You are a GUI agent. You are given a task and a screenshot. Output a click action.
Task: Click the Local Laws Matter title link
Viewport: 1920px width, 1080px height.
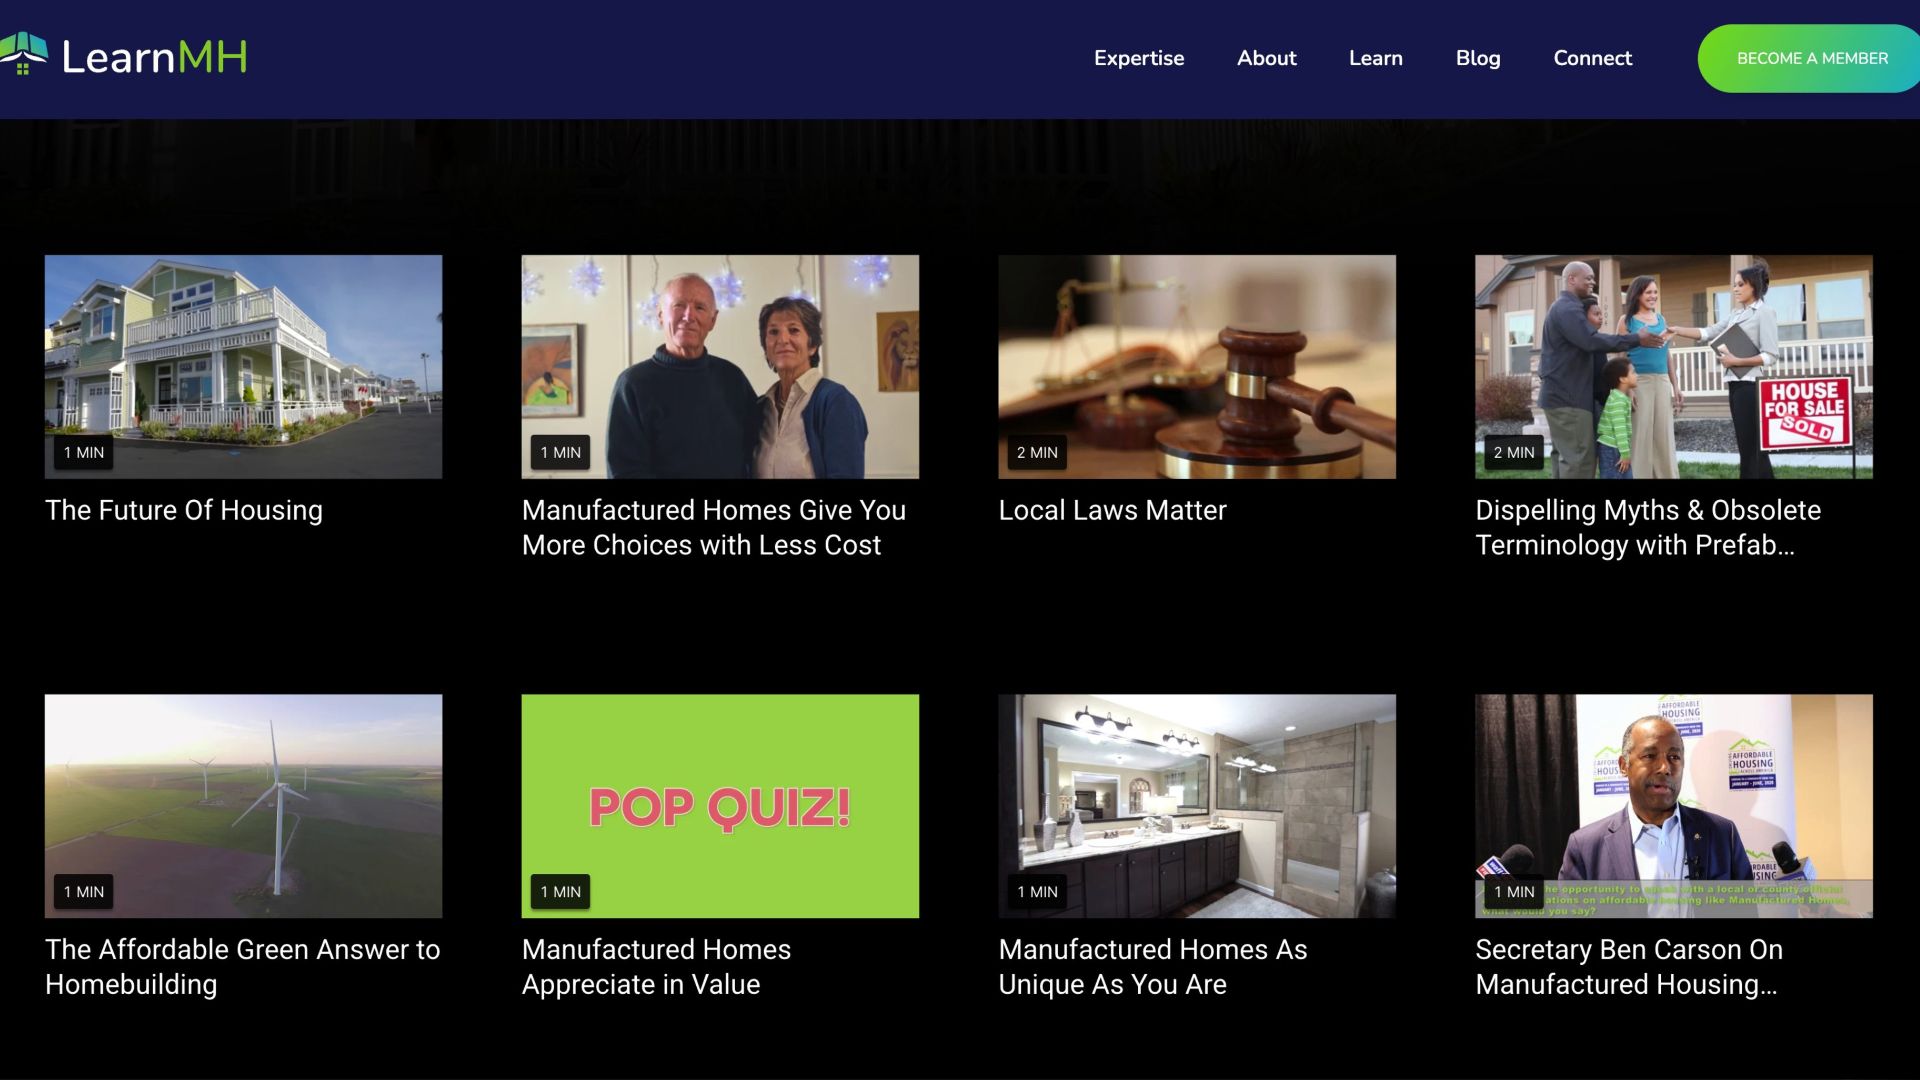tap(1112, 510)
